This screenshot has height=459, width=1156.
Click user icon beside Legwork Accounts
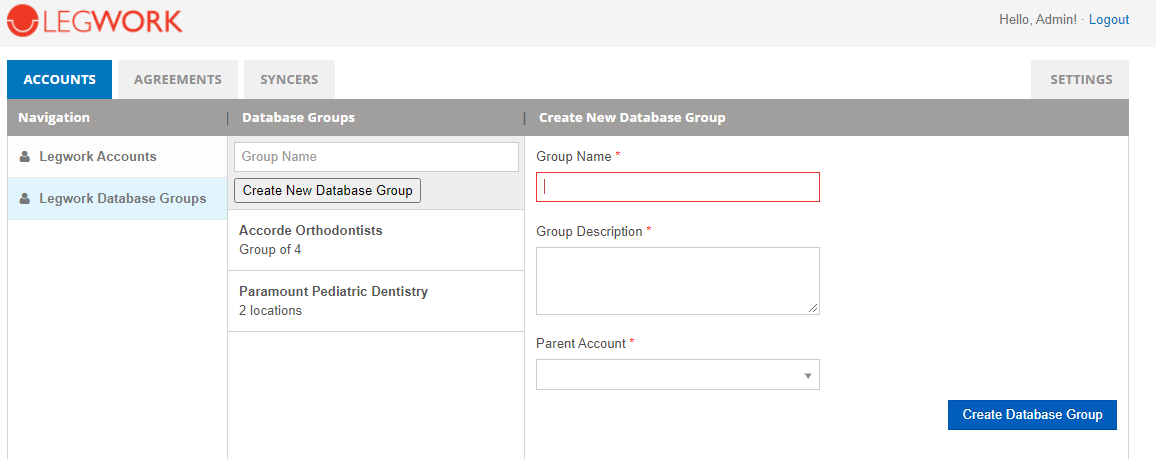click(x=24, y=157)
